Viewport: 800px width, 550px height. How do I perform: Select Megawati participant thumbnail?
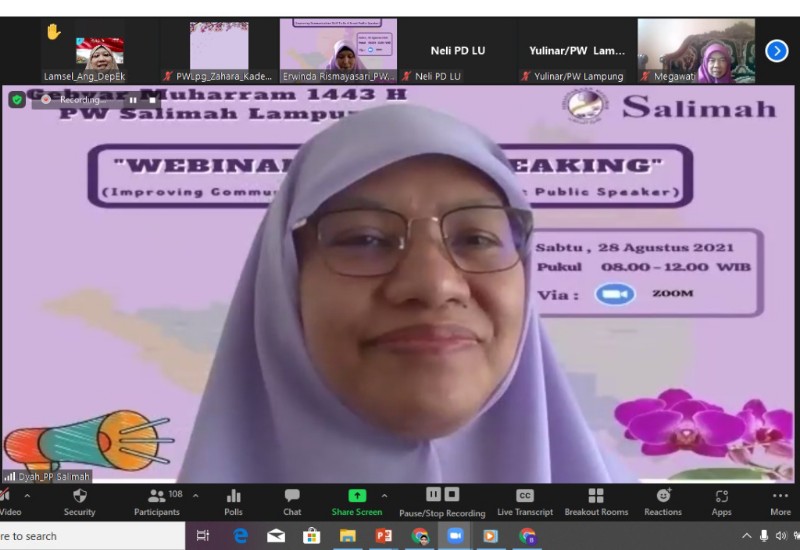click(696, 51)
